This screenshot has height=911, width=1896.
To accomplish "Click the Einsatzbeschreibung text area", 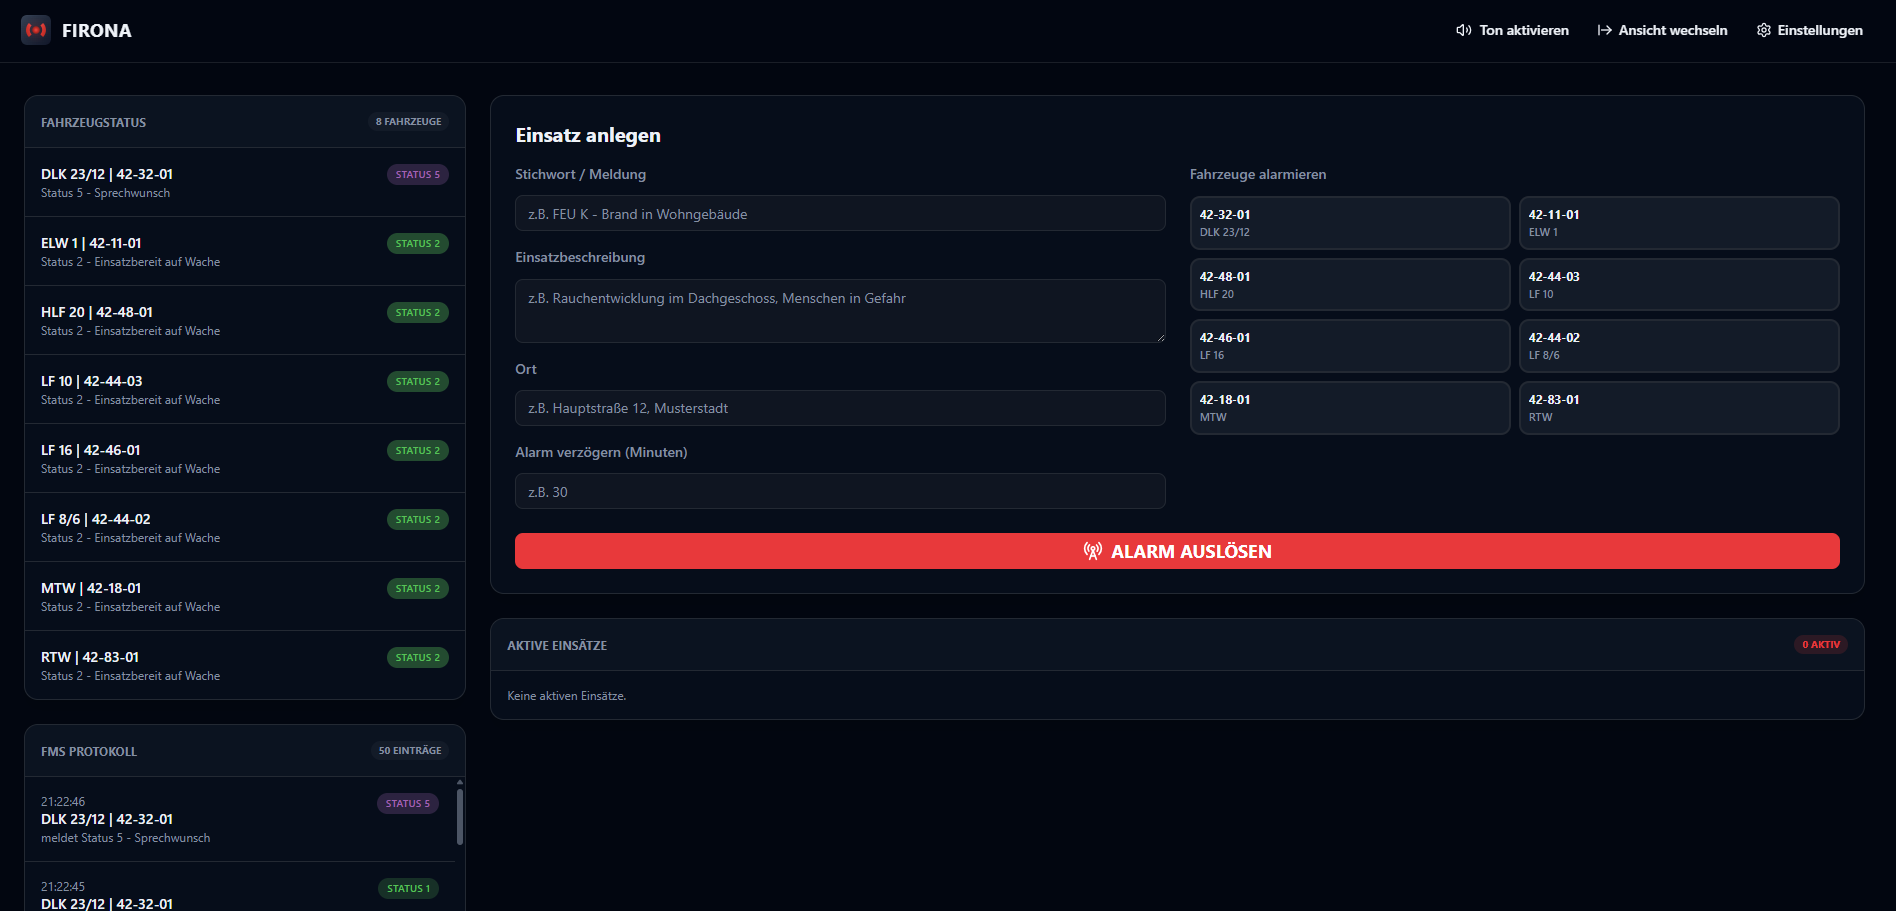I will point(840,311).
